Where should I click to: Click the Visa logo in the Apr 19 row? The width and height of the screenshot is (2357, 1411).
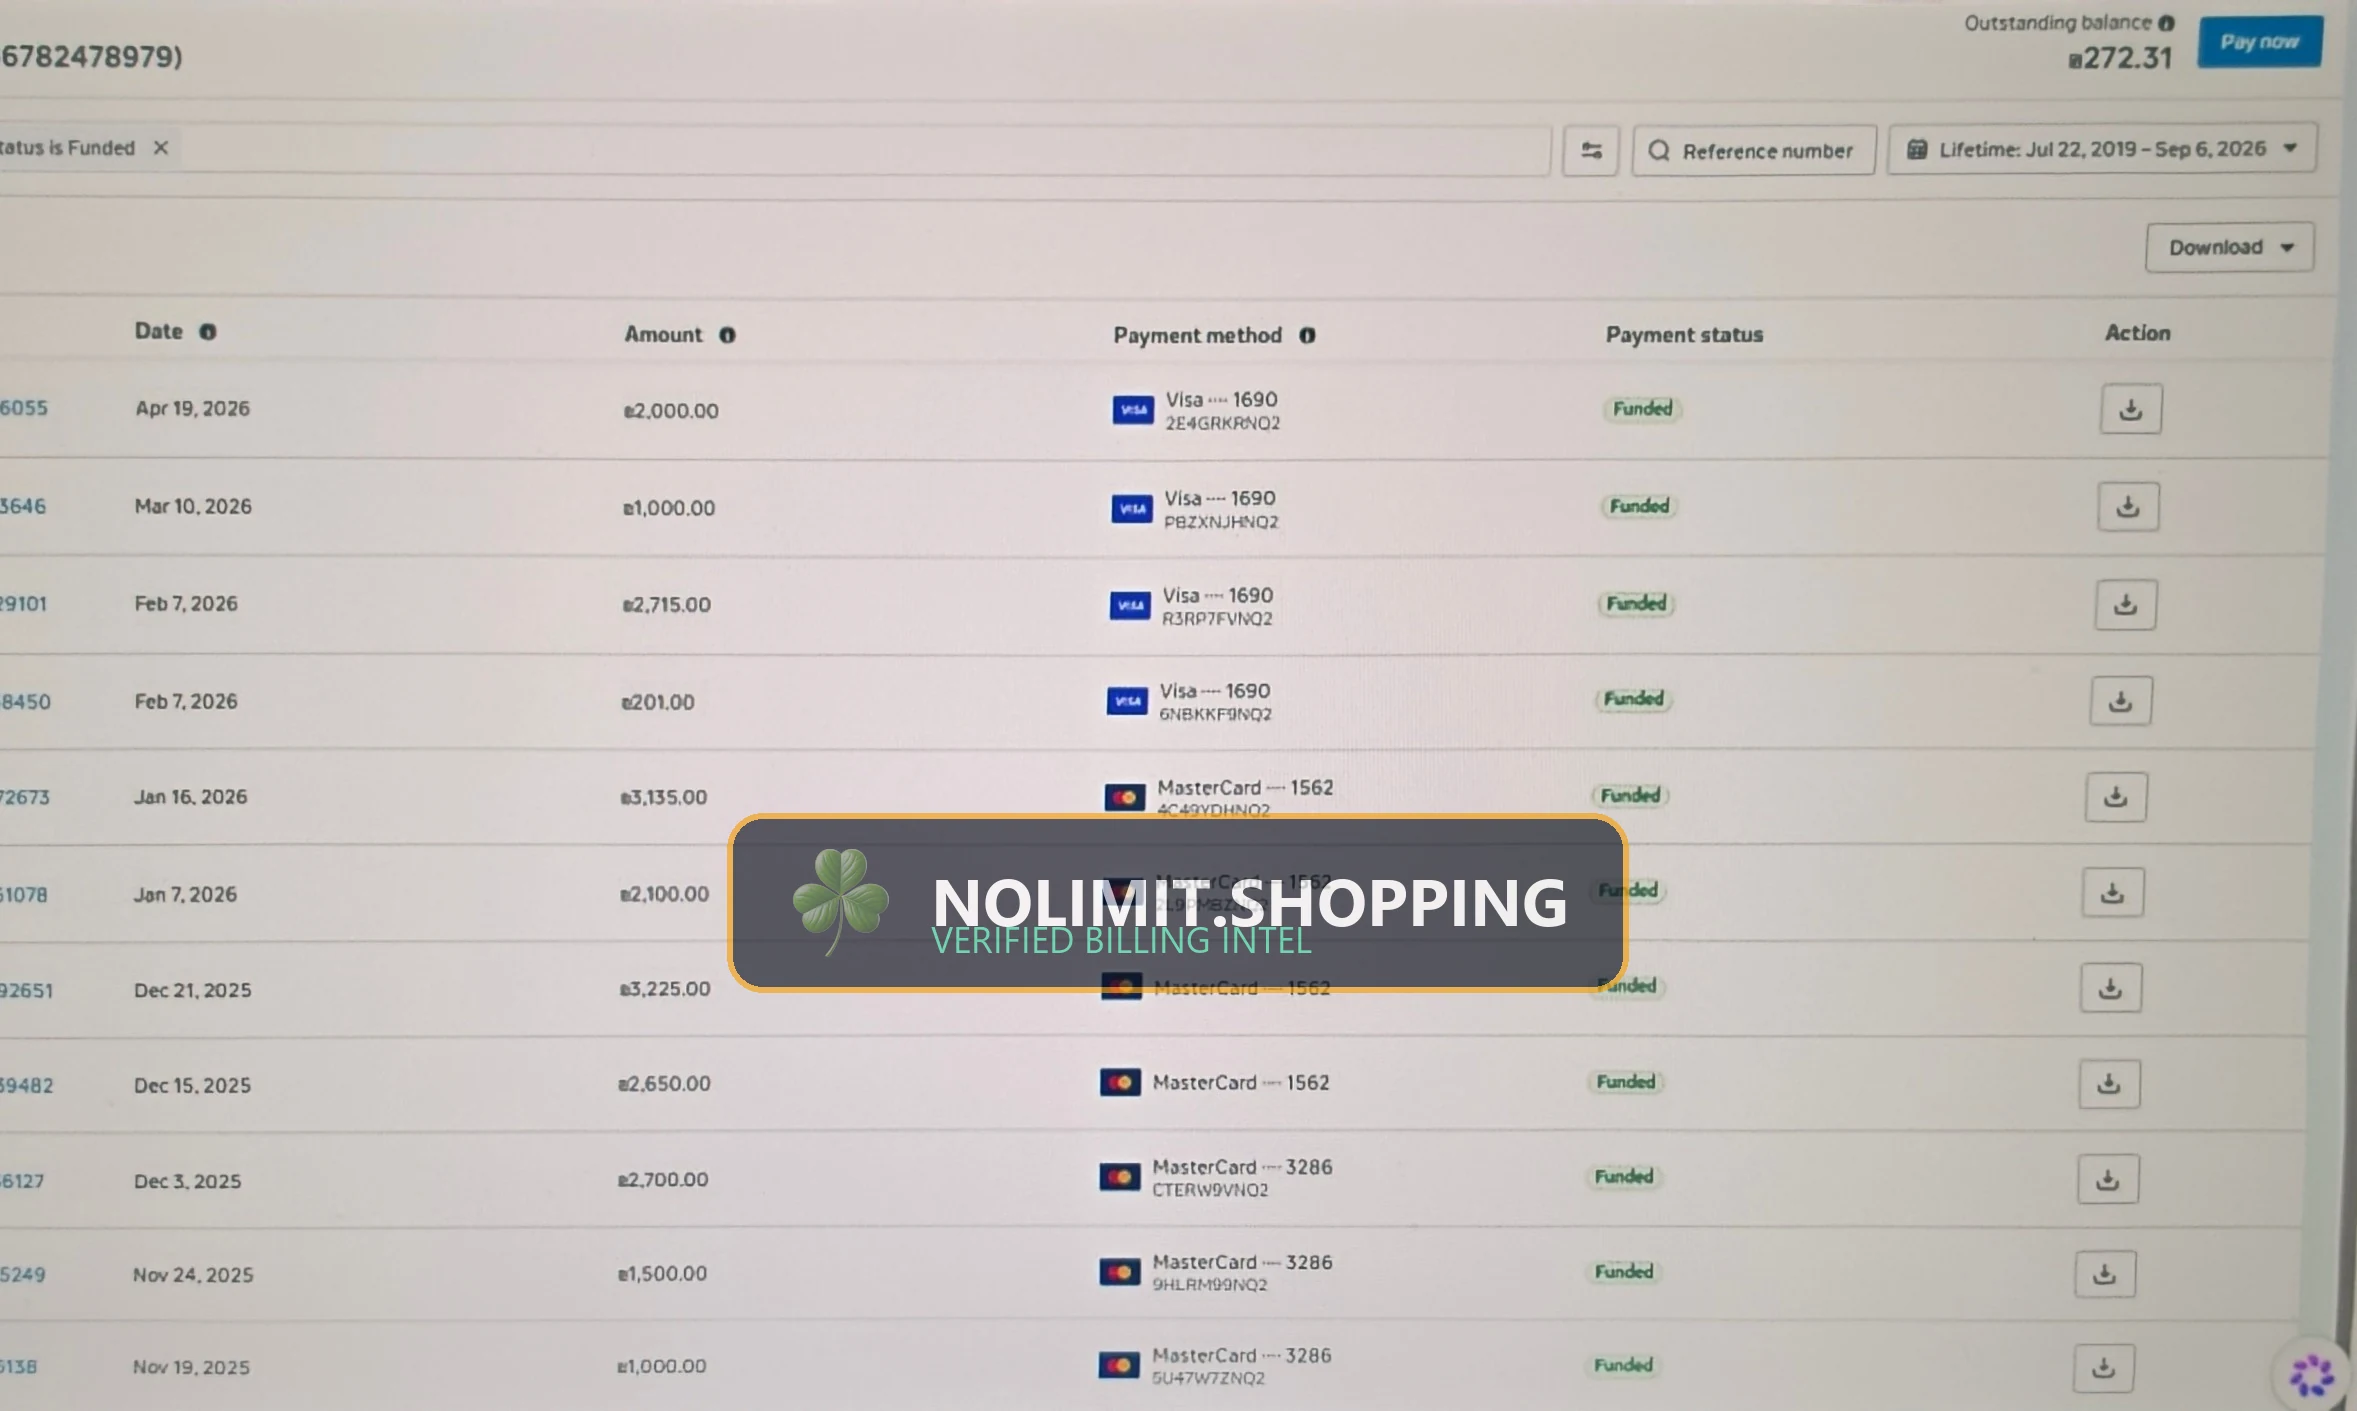pos(1133,410)
